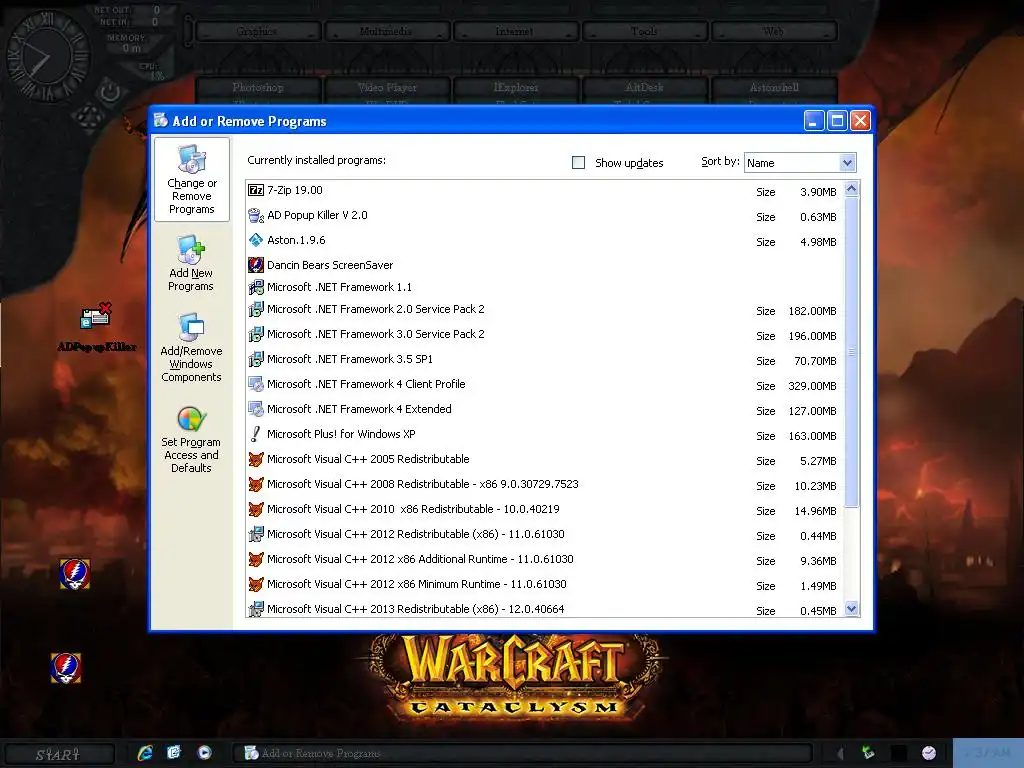Click the 7-Zip 19.00 program icon
1024x768 pixels.
point(256,190)
